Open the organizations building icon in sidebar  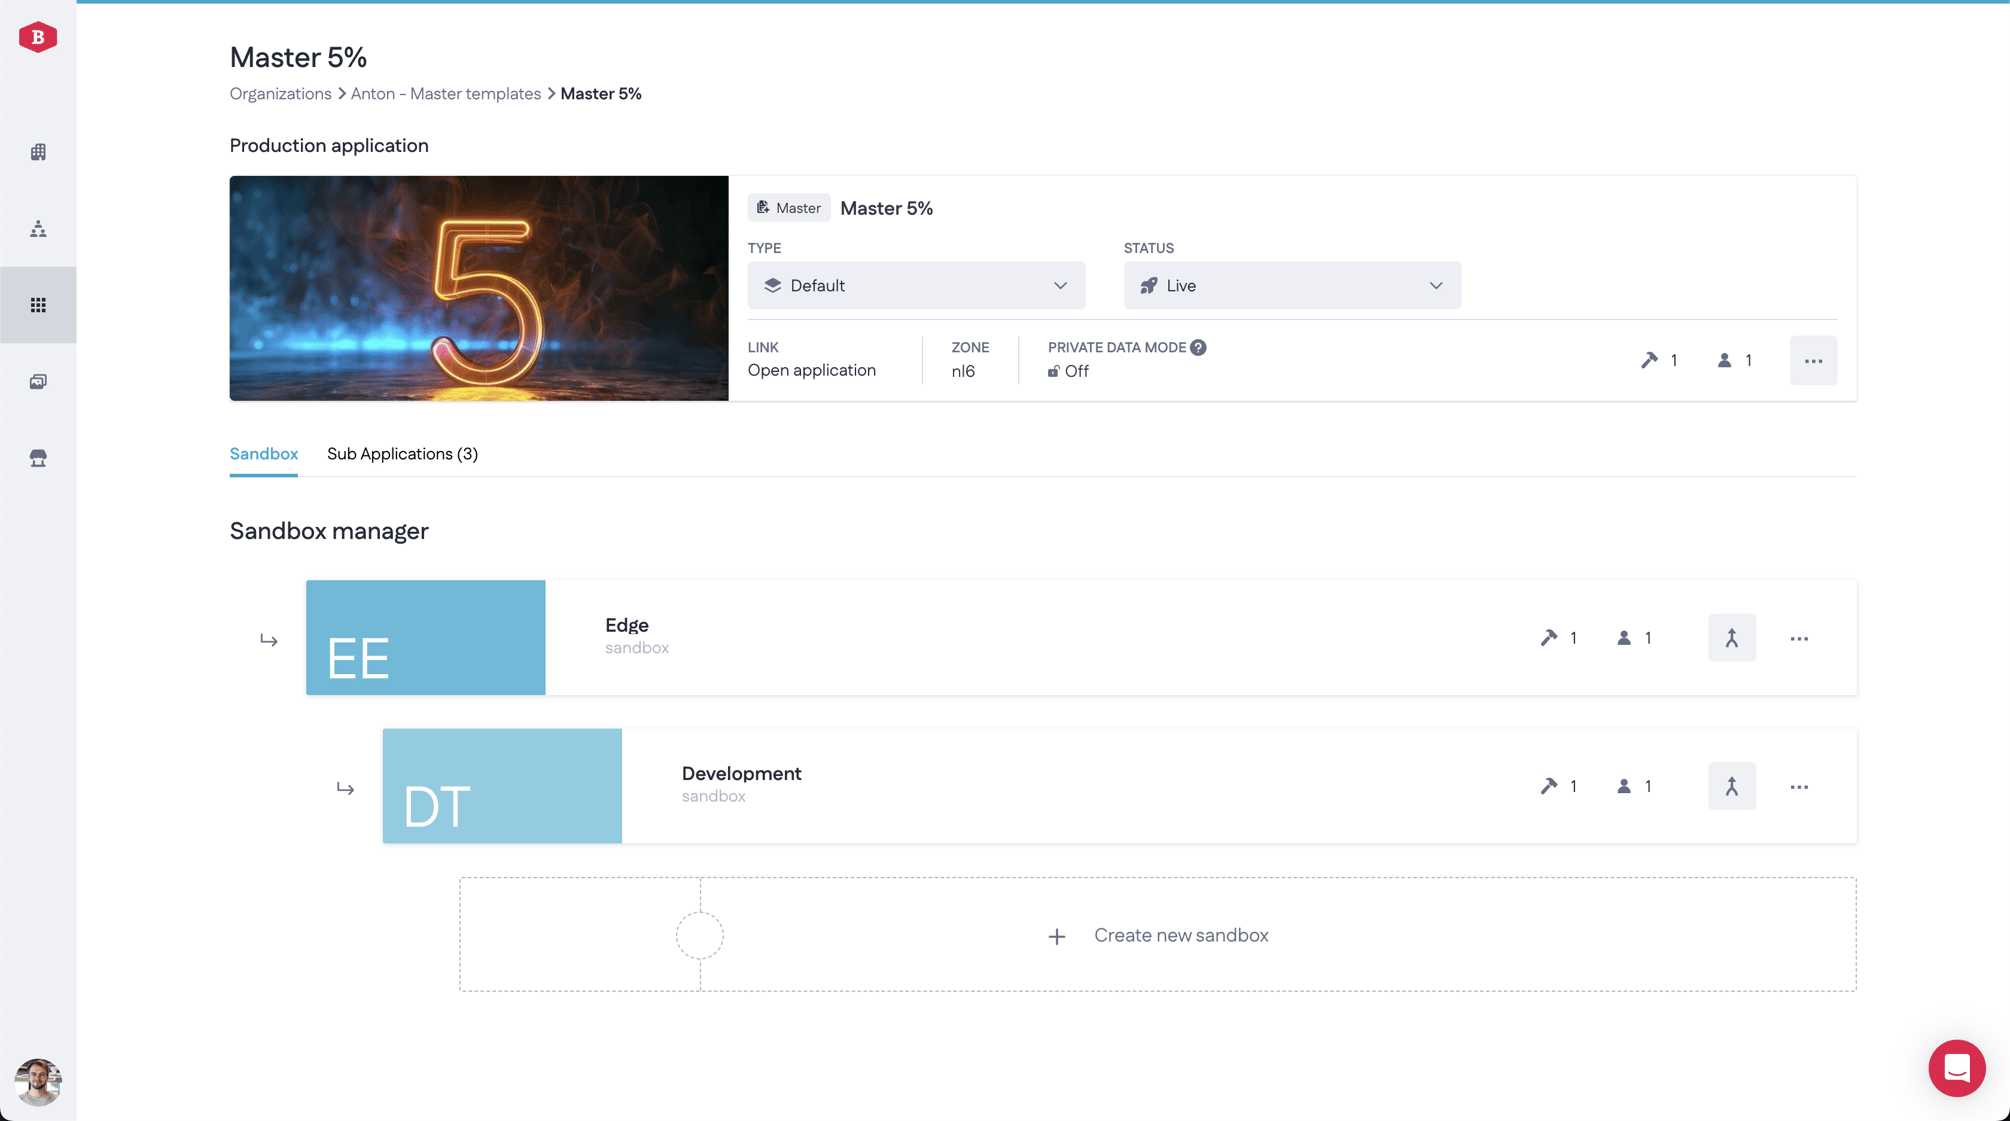pos(38,152)
